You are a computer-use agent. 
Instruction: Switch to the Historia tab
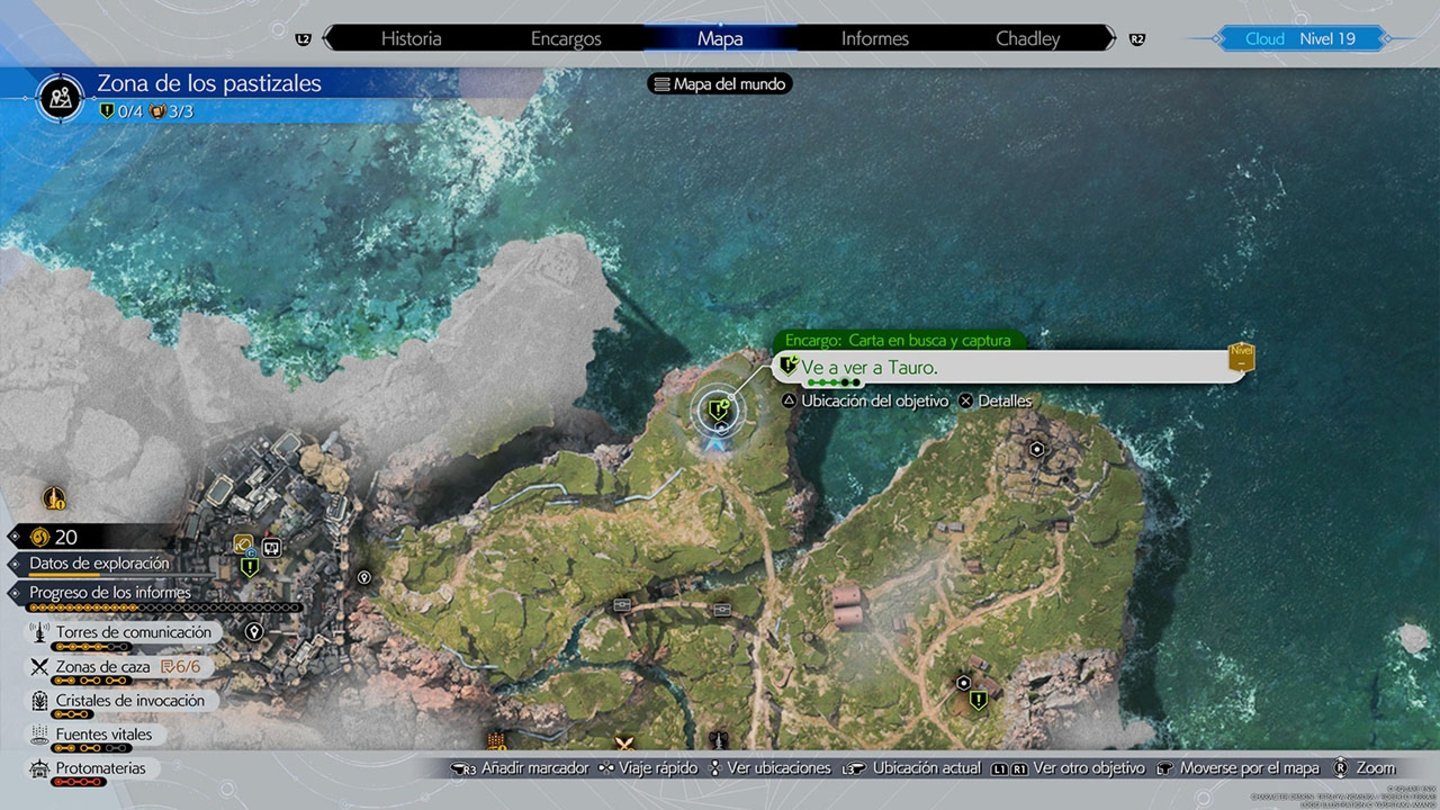click(x=411, y=39)
